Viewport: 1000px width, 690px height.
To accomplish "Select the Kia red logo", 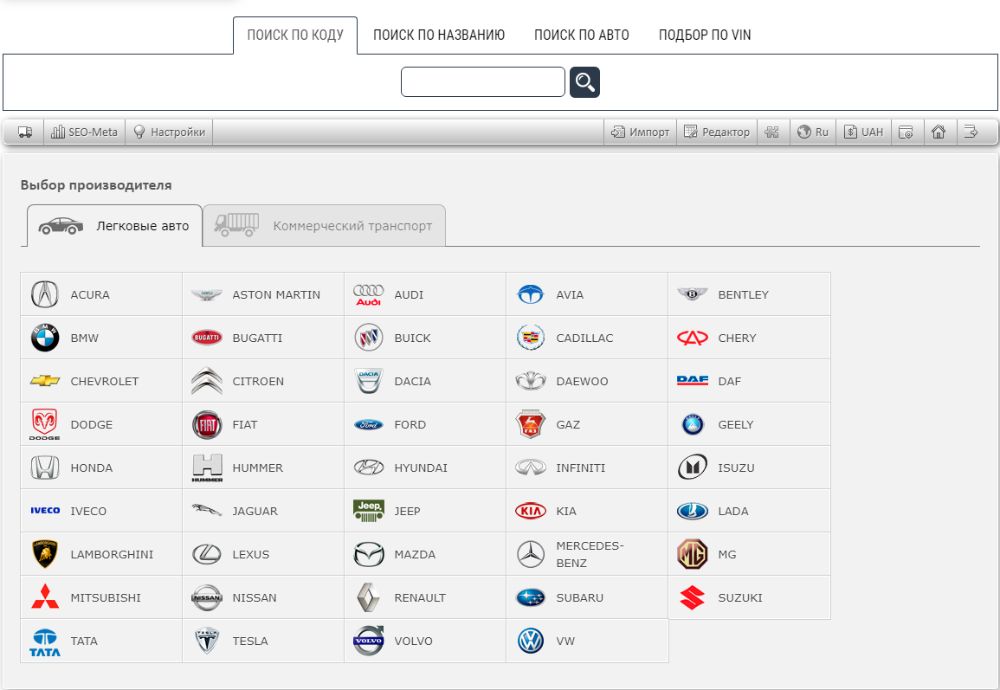I will [531, 511].
